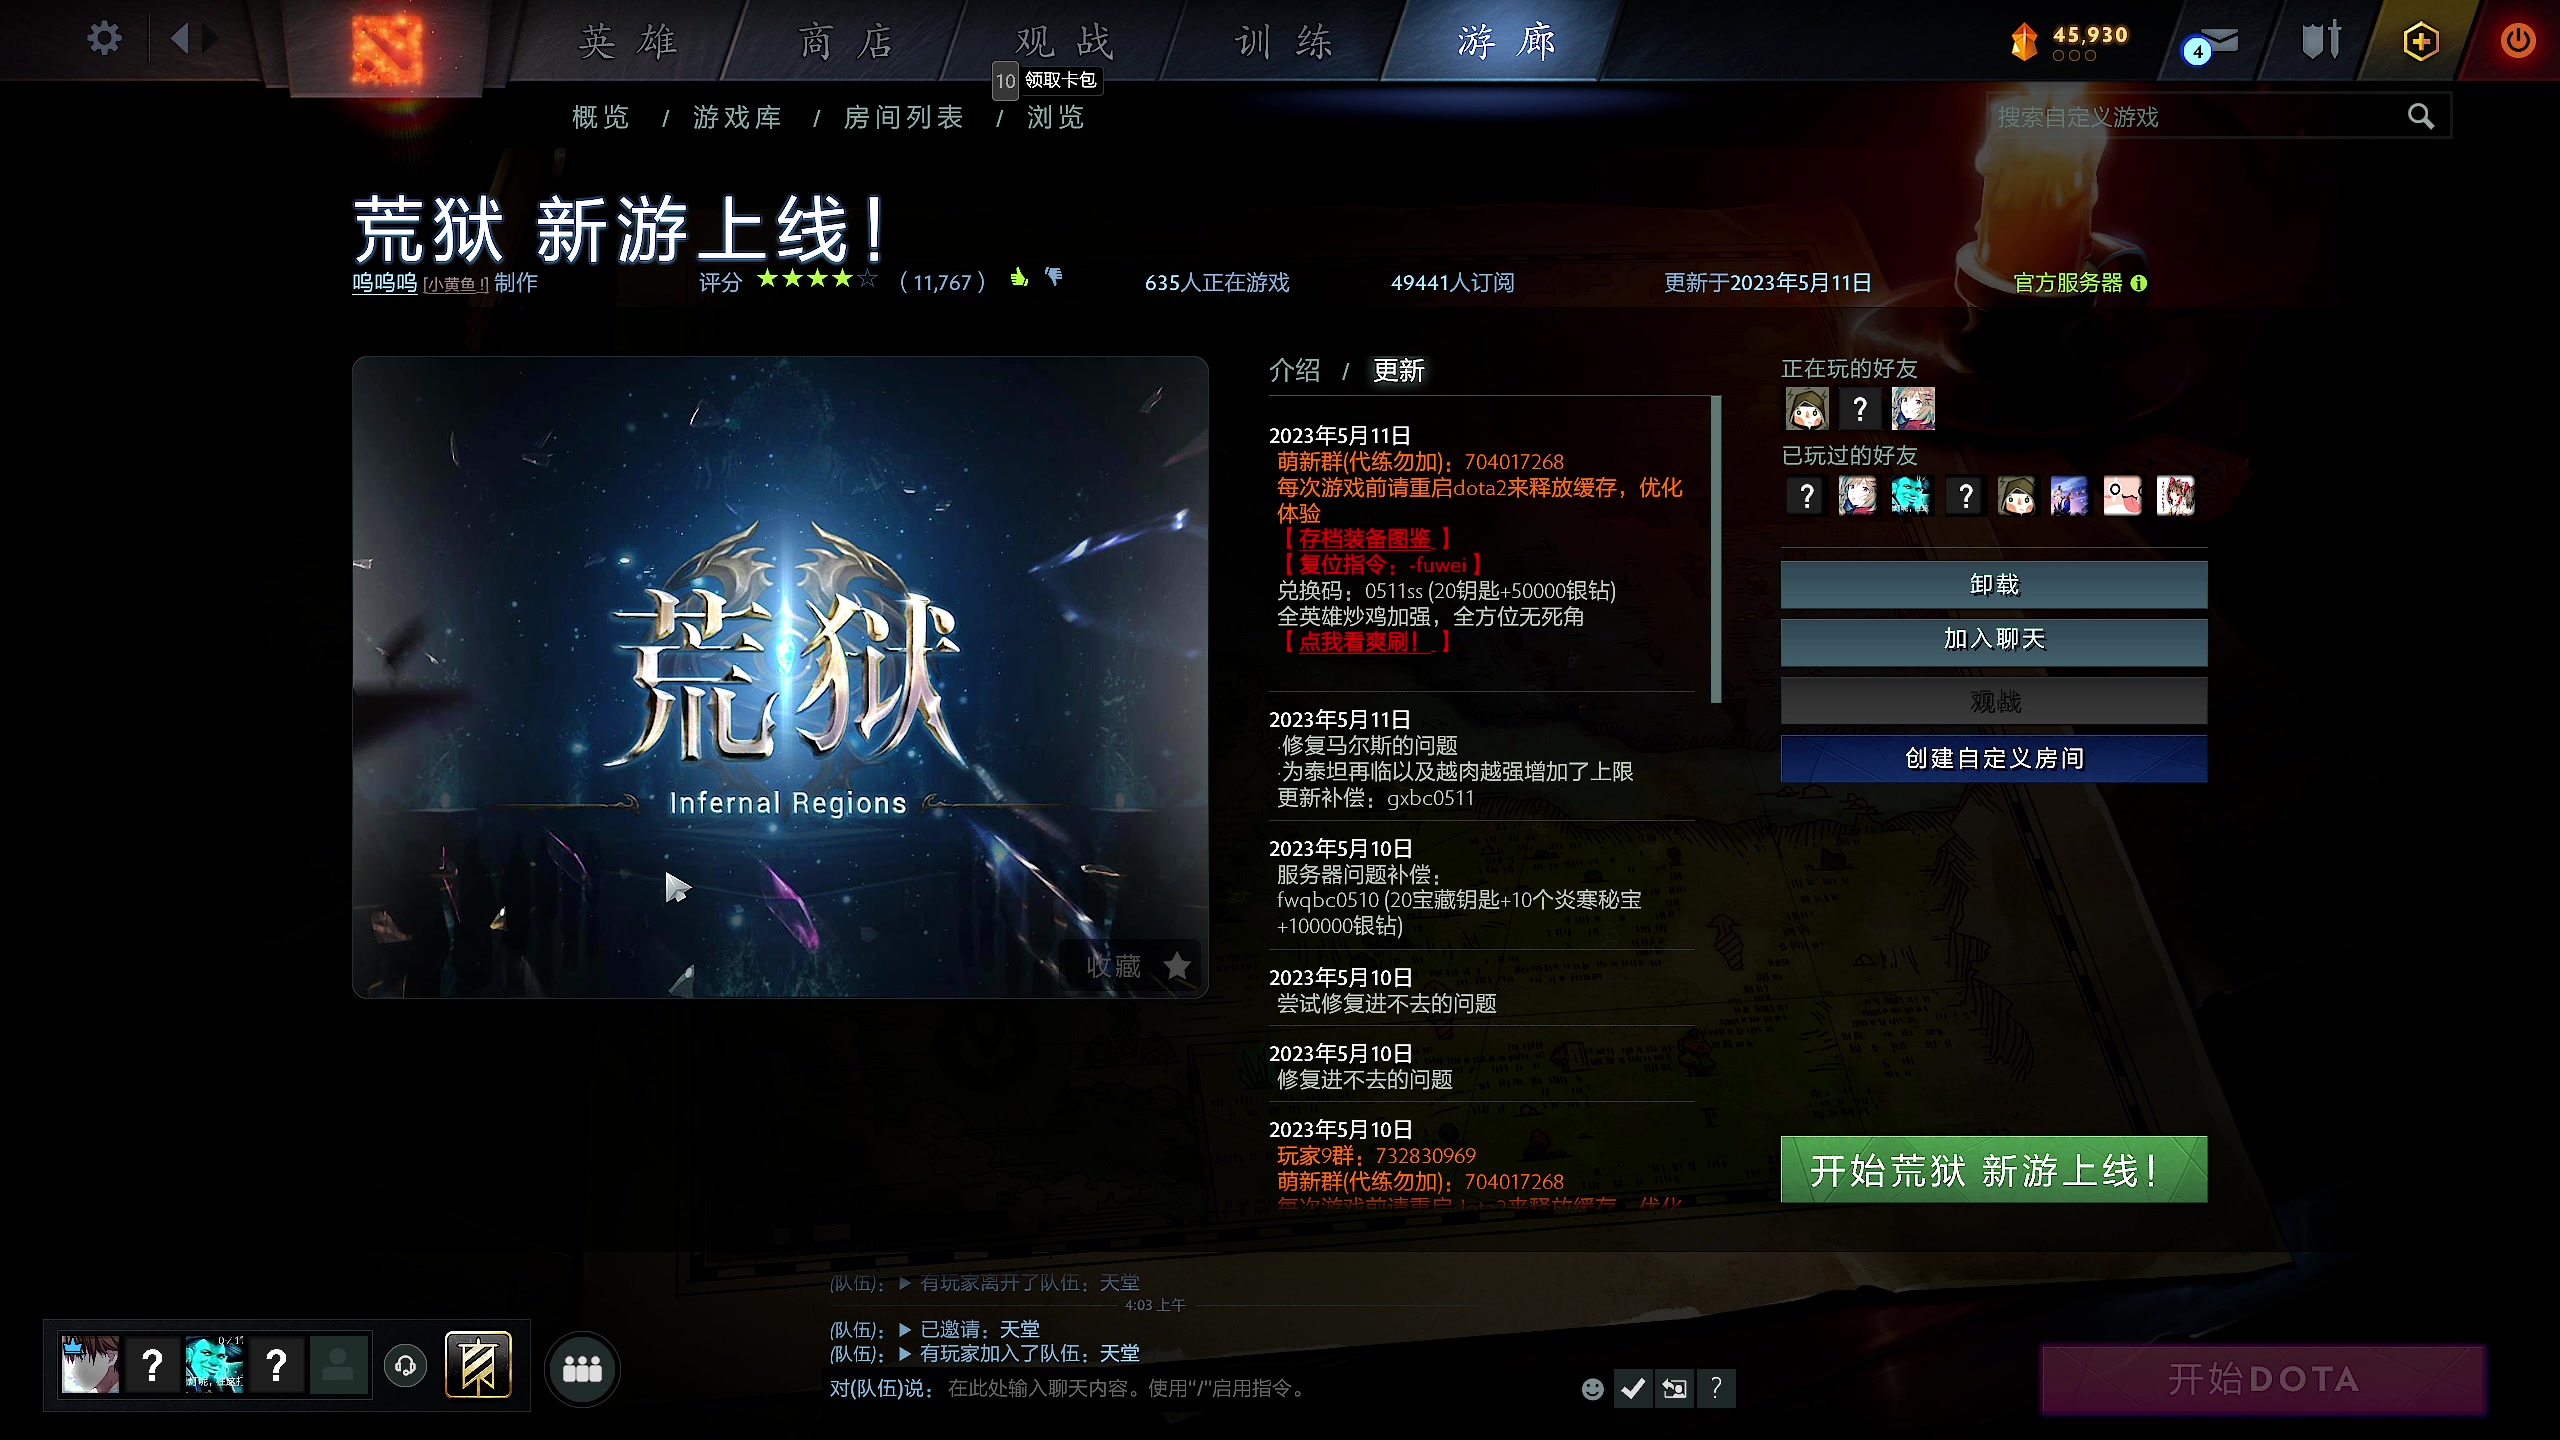The width and height of the screenshot is (2560, 1440).
Task: Click the 开始DOTA button
Action: tap(2264, 1380)
